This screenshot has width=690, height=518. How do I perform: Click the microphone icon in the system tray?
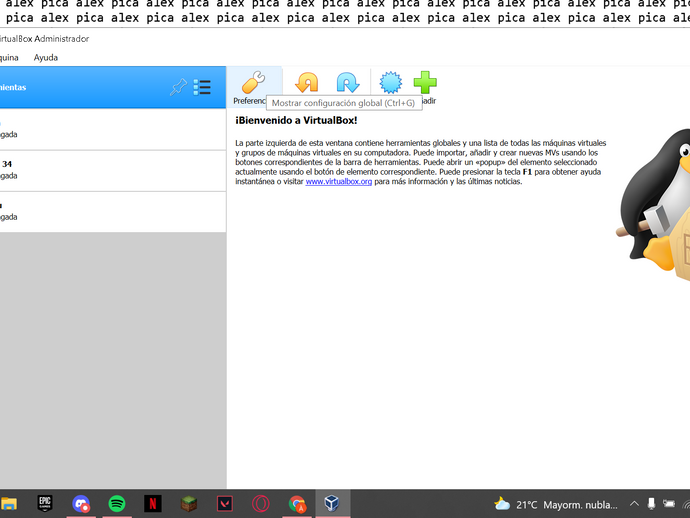pos(652,503)
